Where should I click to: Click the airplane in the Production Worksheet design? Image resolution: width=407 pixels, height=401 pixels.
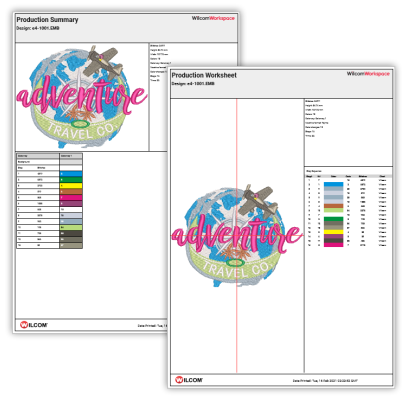tap(259, 199)
